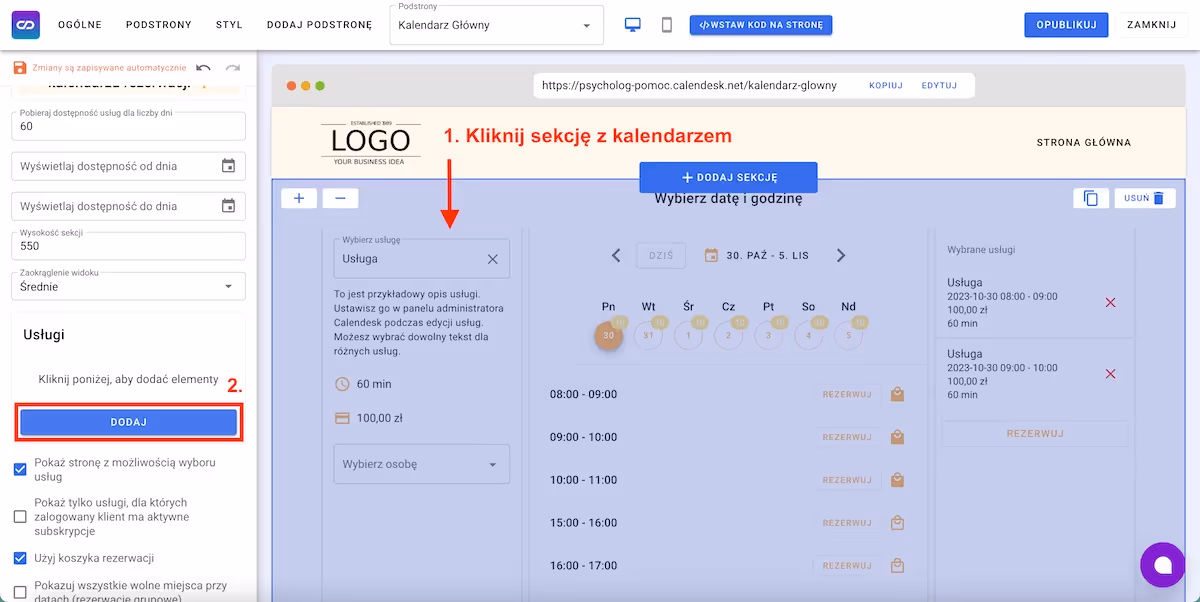Open the Styl menu
The width and height of the screenshot is (1200, 602).
(x=229, y=25)
